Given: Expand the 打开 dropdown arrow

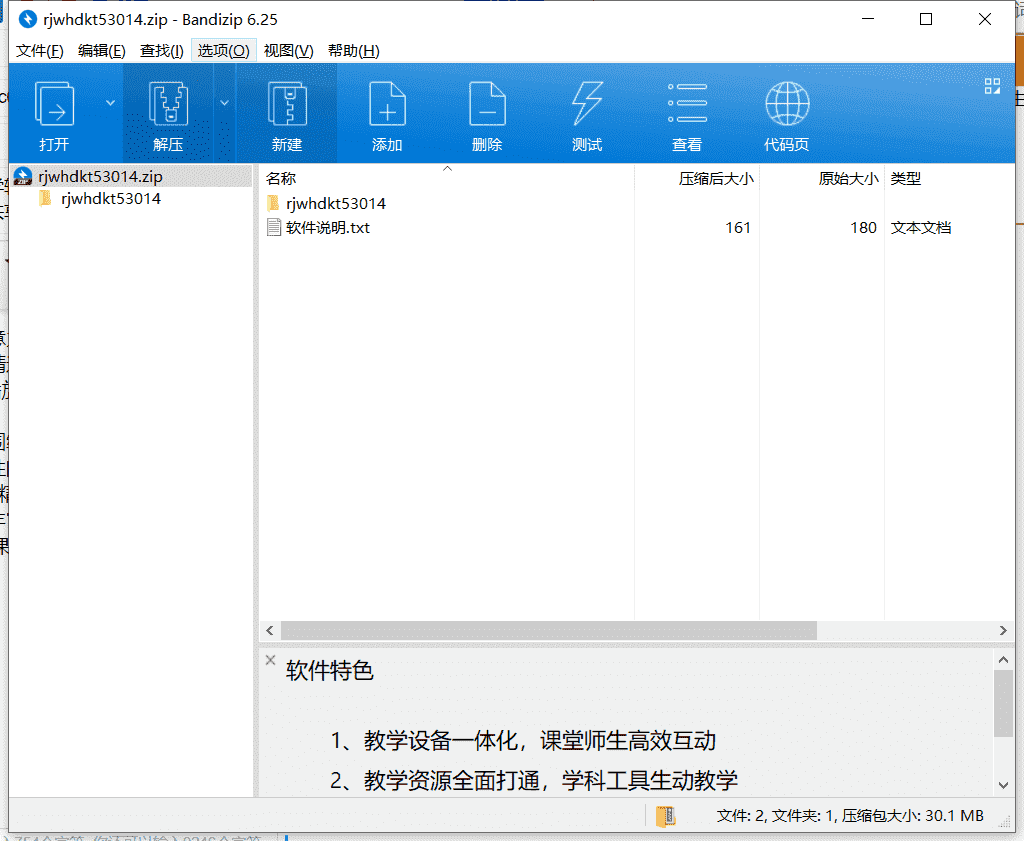Looking at the screenshot, I should tap(110, 103).
